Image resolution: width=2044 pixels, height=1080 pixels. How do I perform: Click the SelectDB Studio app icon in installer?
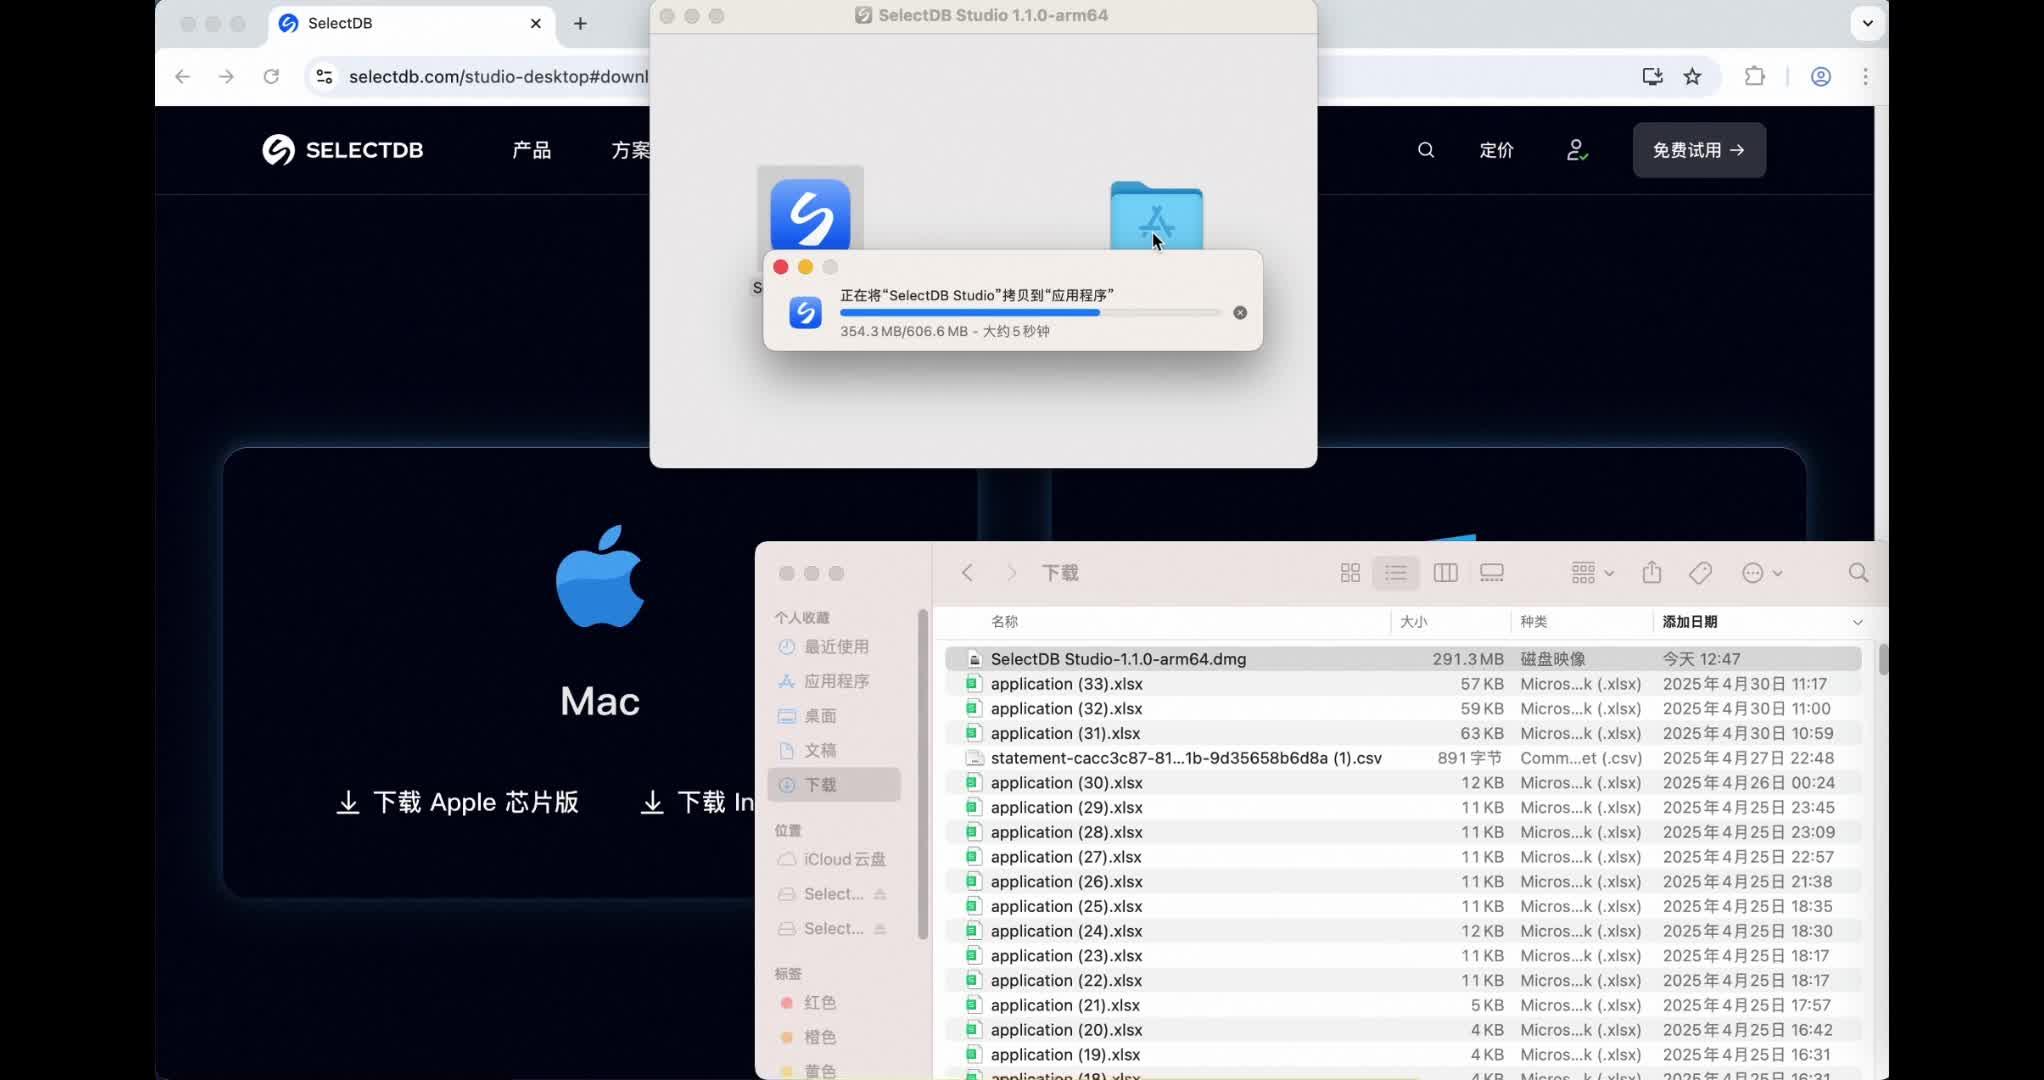click(810, 214)
